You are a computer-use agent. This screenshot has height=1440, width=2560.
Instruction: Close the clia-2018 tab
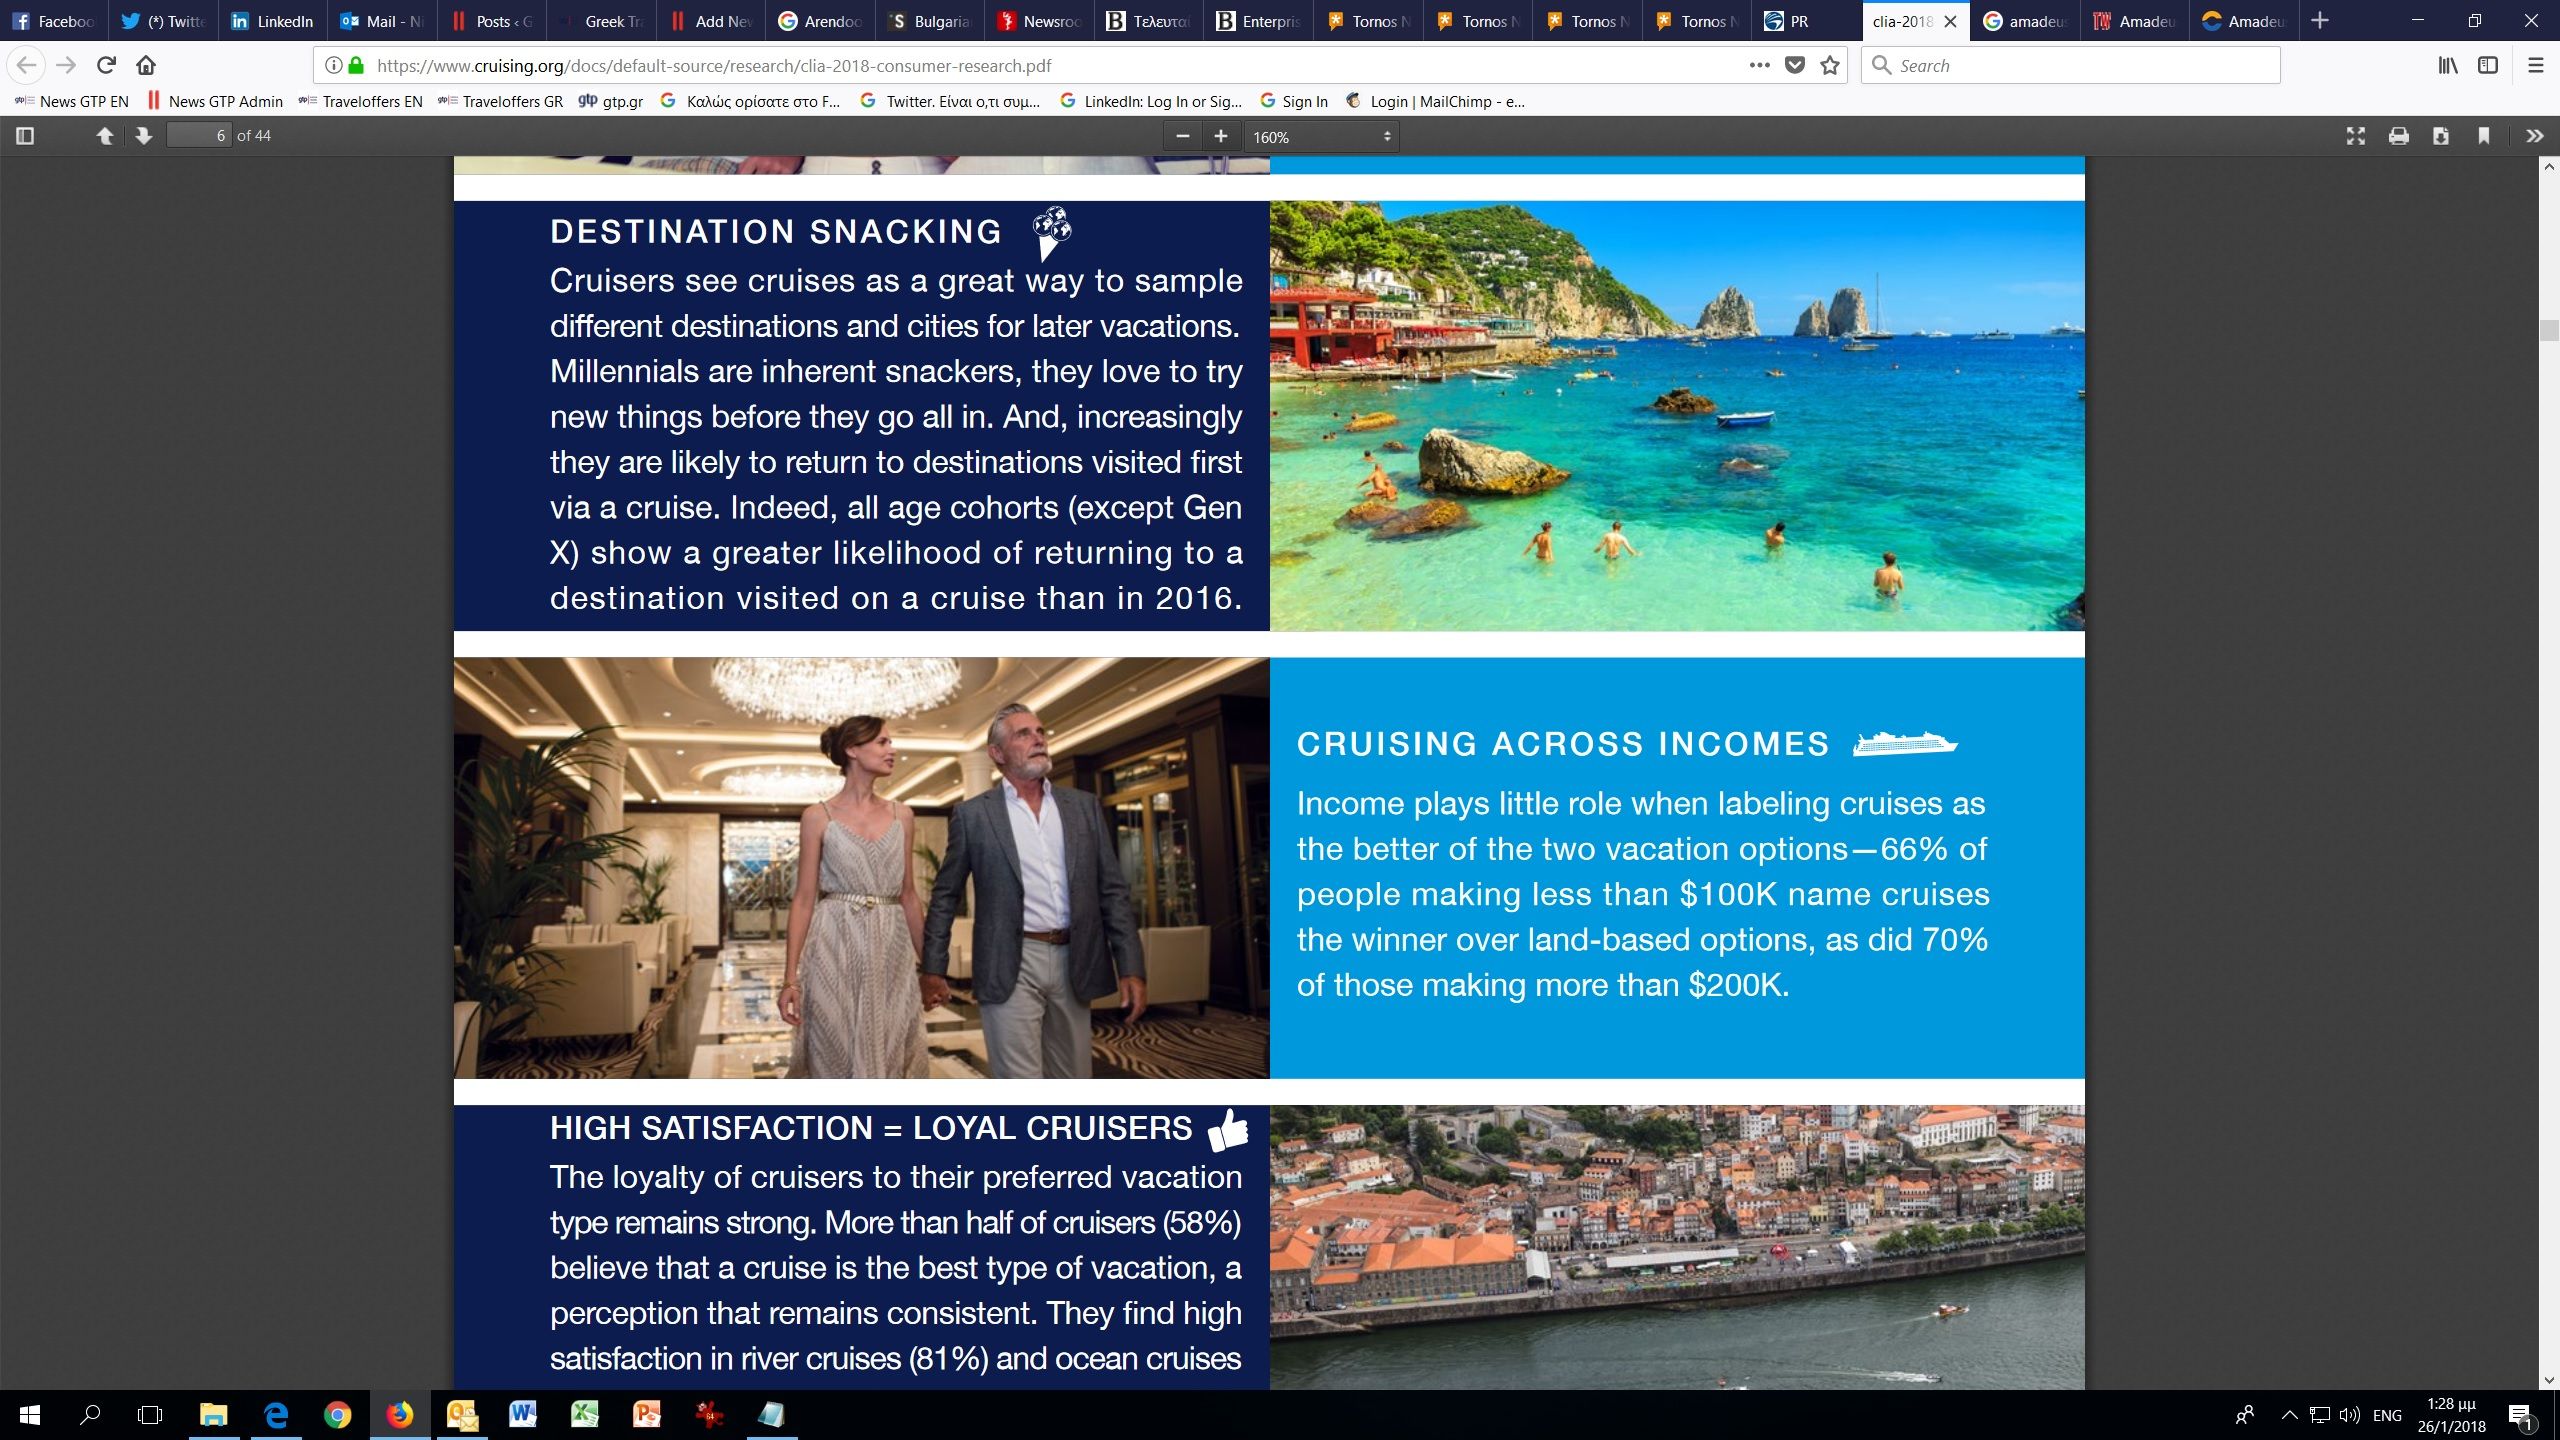click(x=1950, y=21)
